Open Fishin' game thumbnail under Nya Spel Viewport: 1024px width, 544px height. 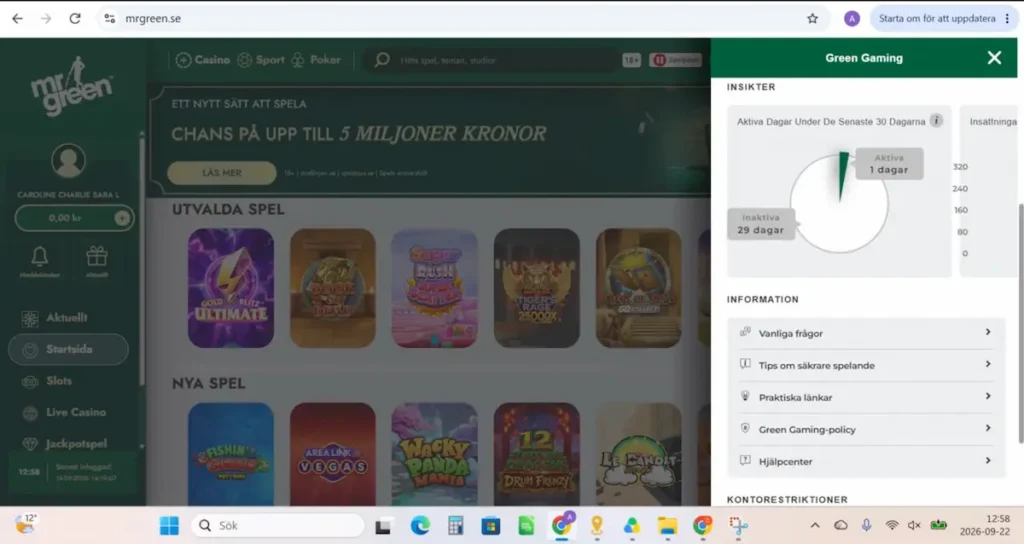pos(231,455)
